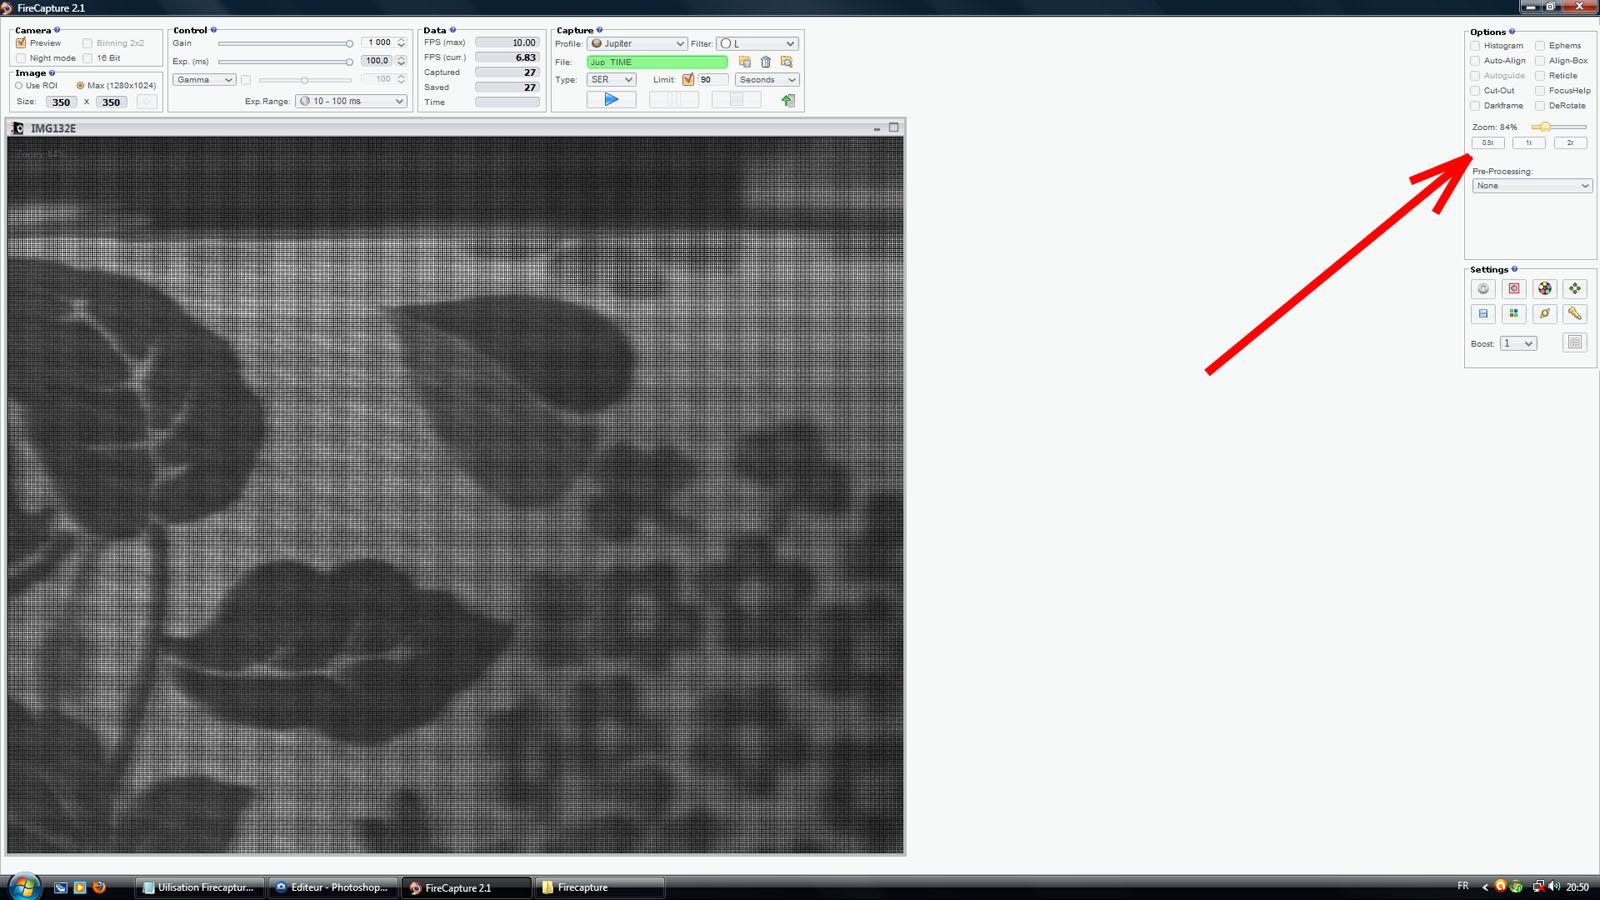Enable the Reticle option
This screenshot has height=900, width=1600.
[x=1540, y=76]
